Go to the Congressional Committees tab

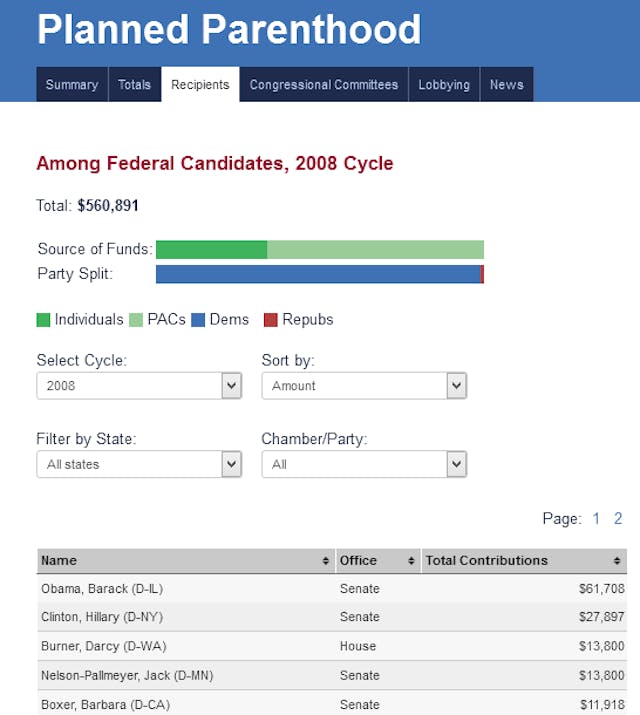tap(324, 85)
